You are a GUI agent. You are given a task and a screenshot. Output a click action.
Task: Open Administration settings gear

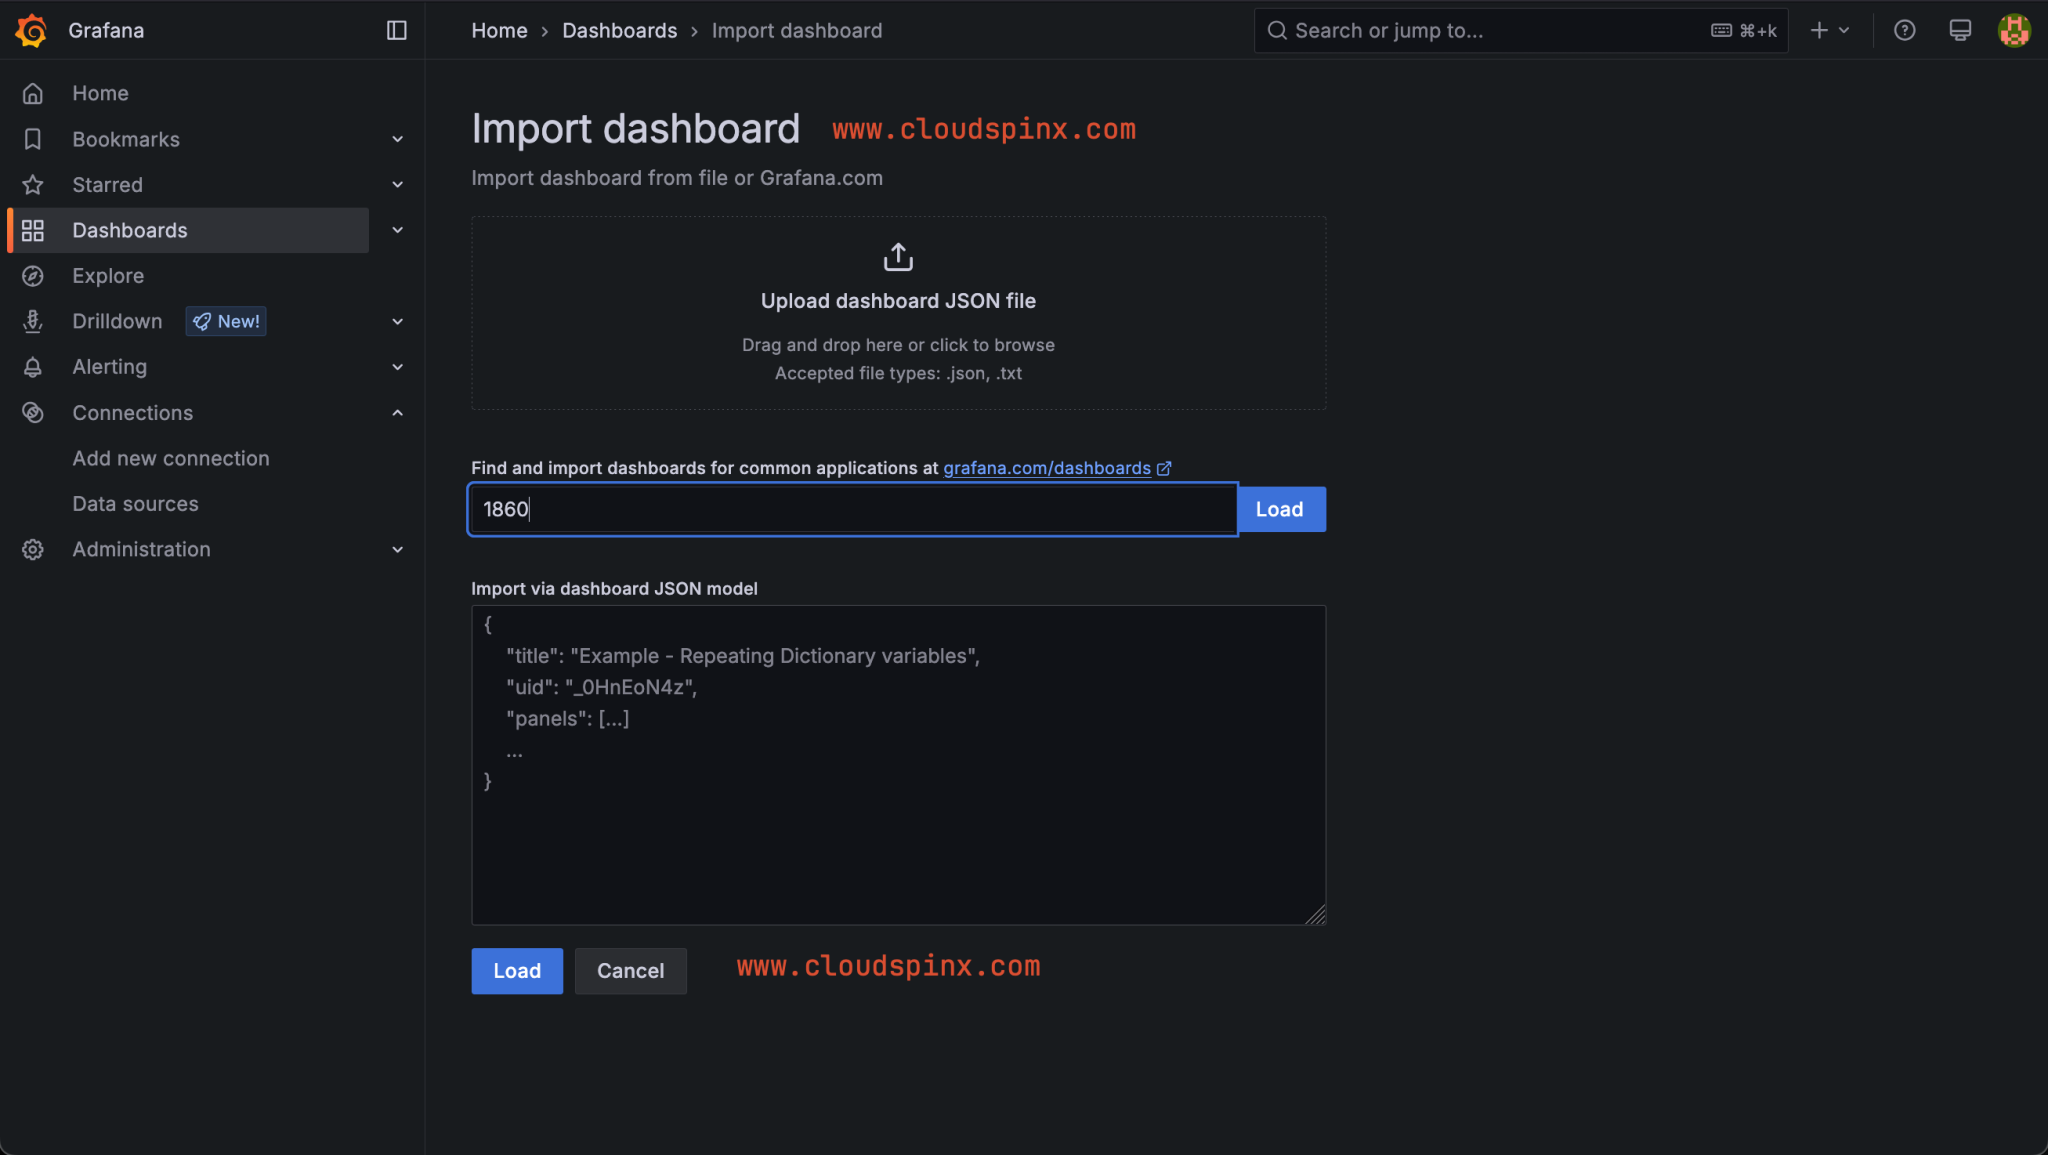(33, 549)
